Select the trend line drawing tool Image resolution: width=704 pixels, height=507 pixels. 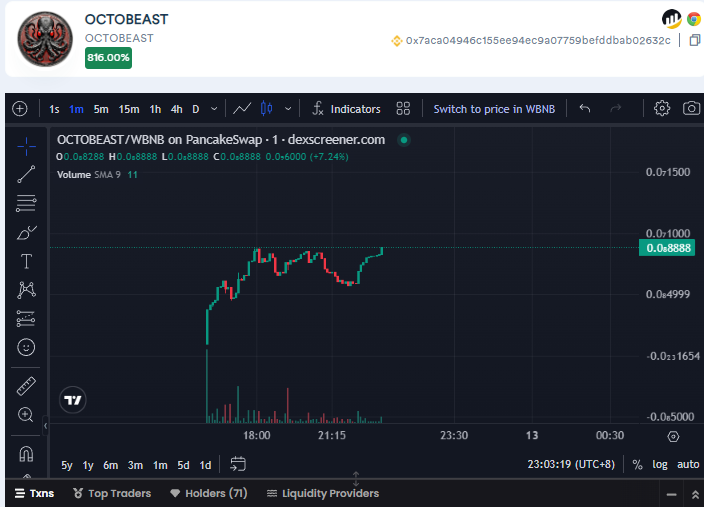click(26, 174)
